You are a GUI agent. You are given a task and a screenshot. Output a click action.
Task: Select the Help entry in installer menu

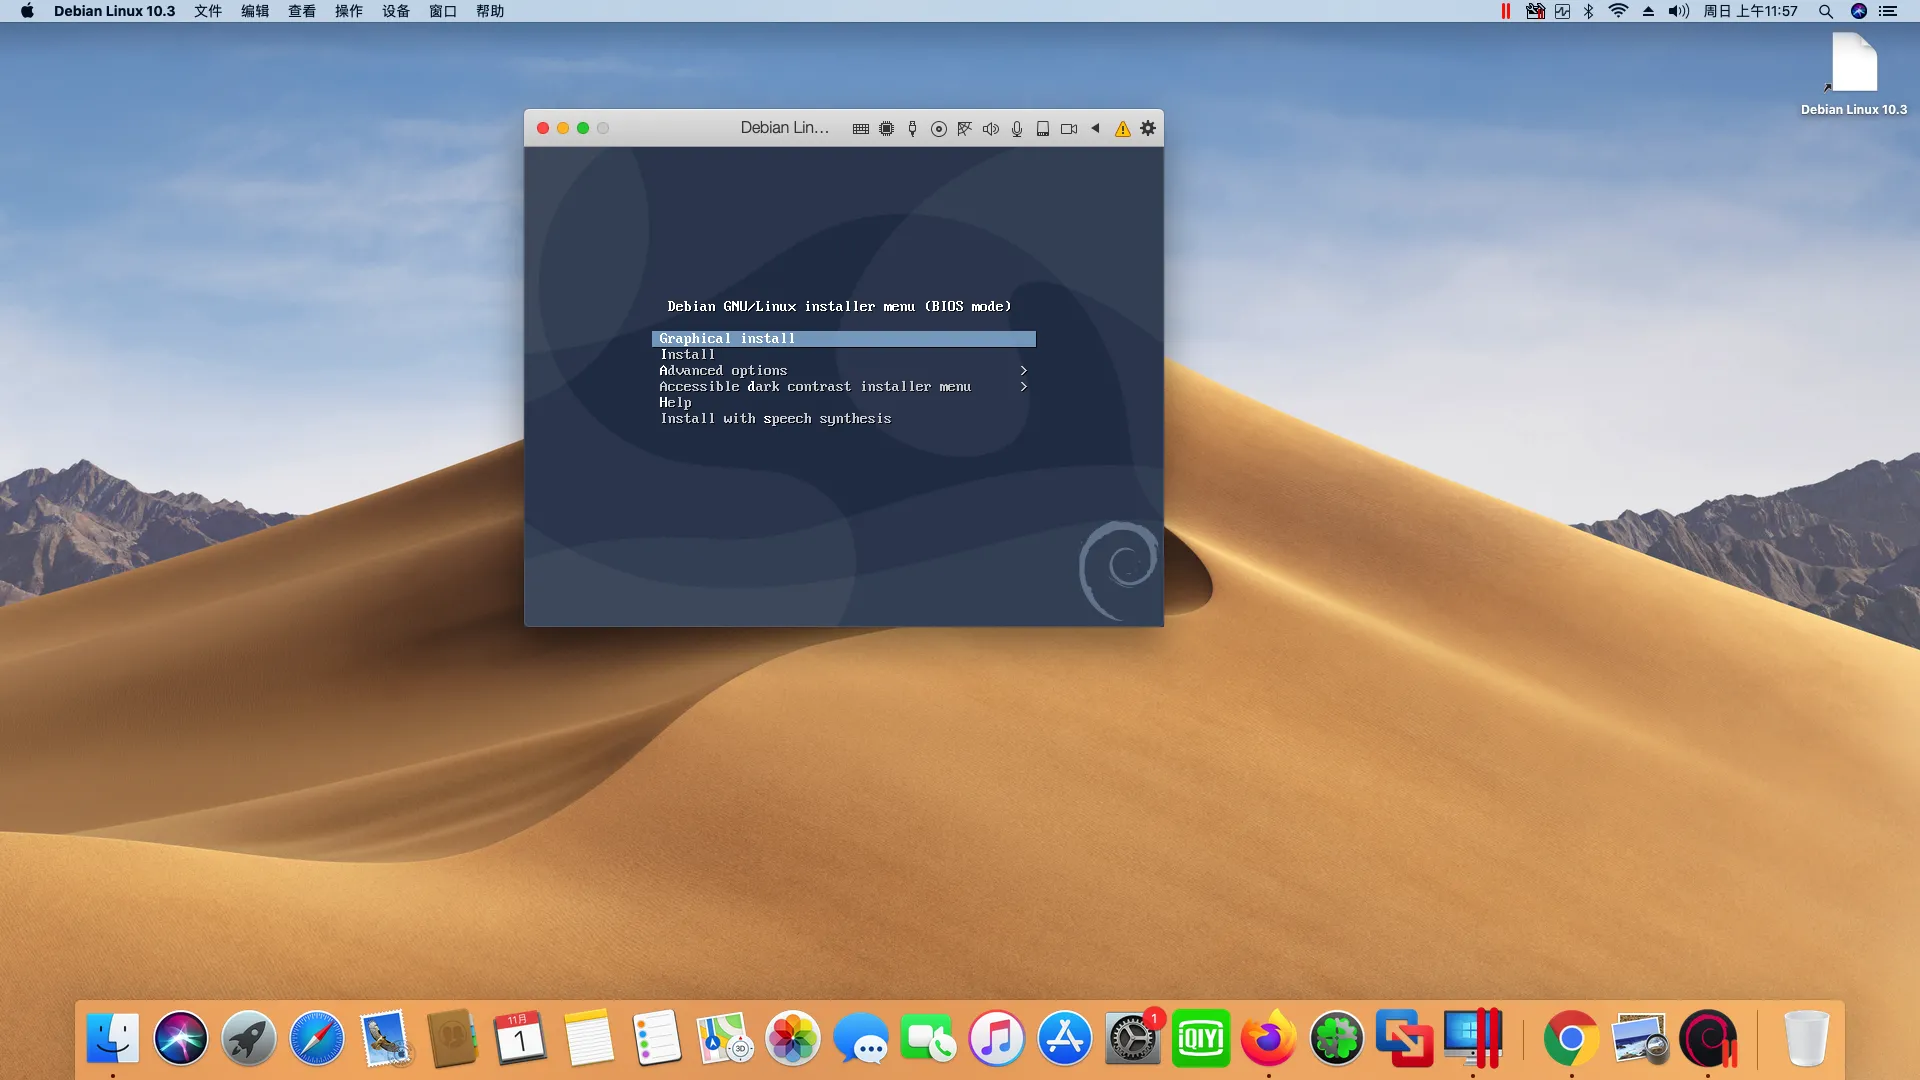(843, 403)
